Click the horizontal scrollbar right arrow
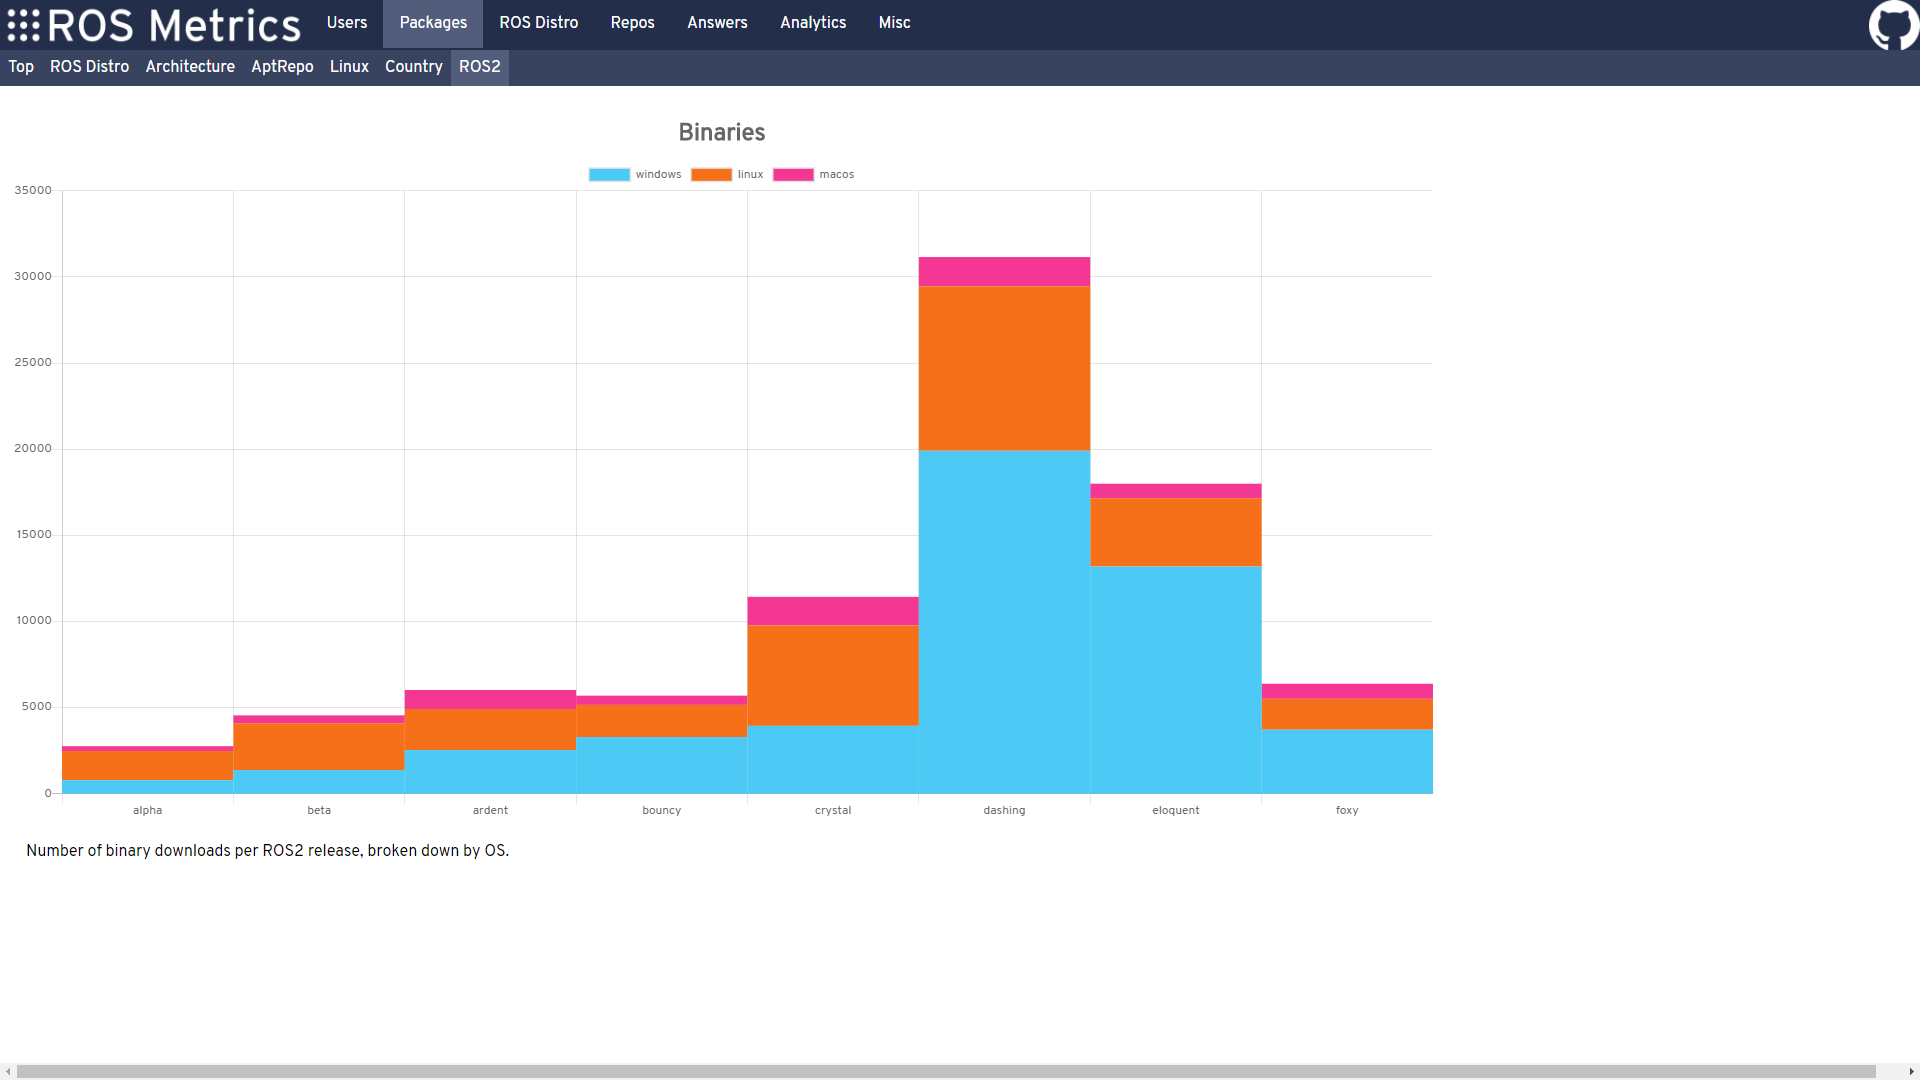 click(1911, 1072)
